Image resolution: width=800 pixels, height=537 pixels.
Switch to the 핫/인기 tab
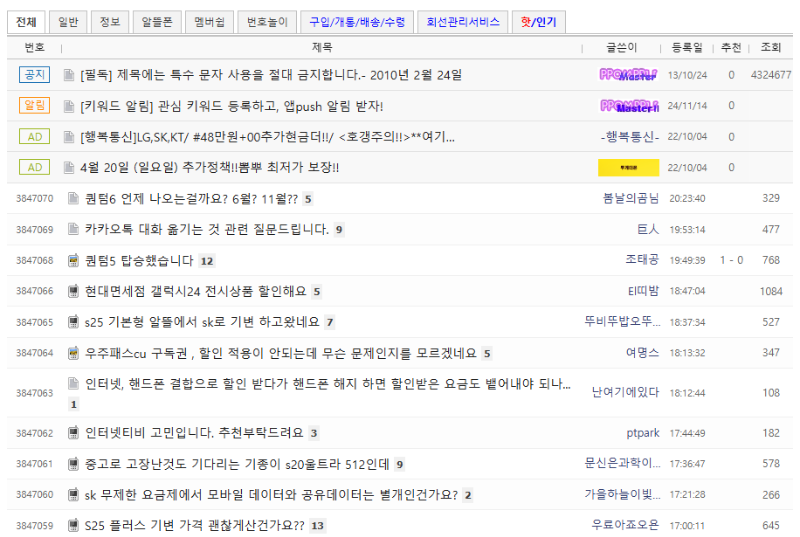538,22
